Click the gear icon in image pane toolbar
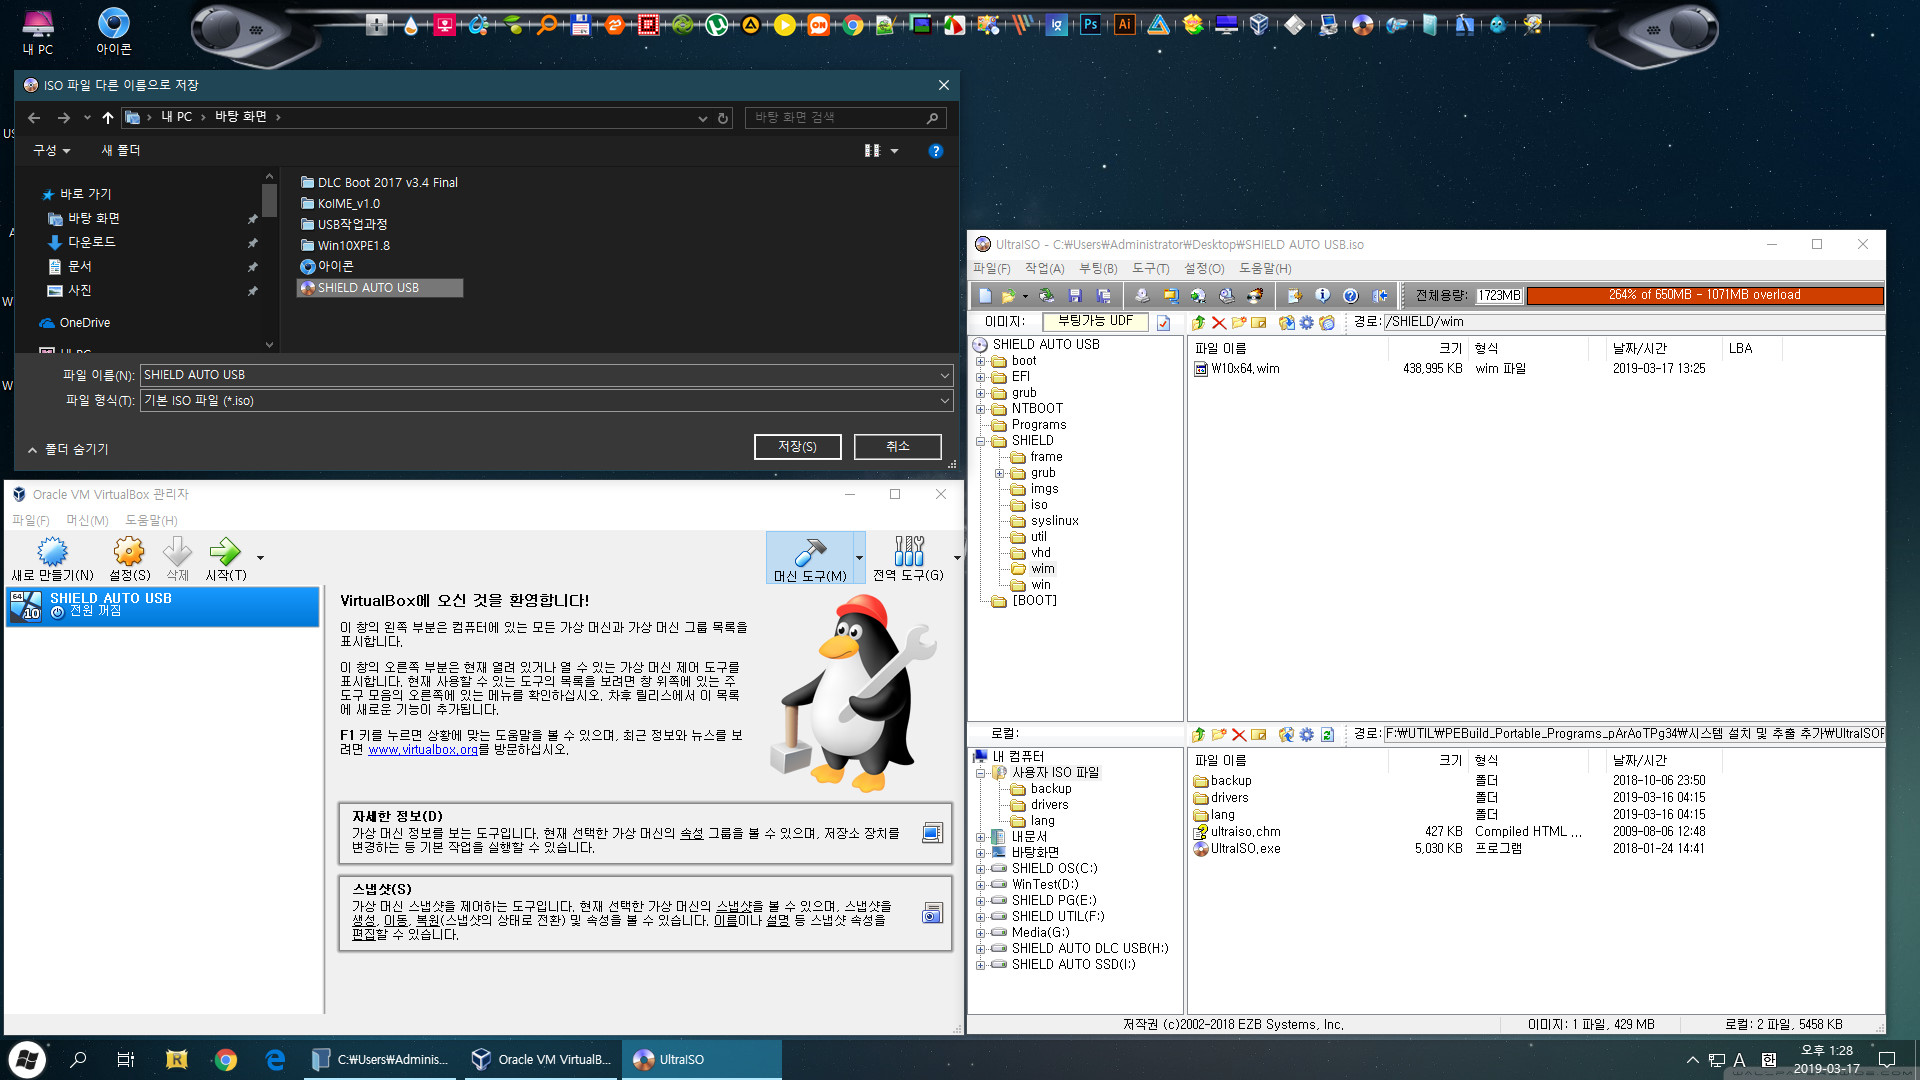The image size is (1920, 1080). 1306,322
